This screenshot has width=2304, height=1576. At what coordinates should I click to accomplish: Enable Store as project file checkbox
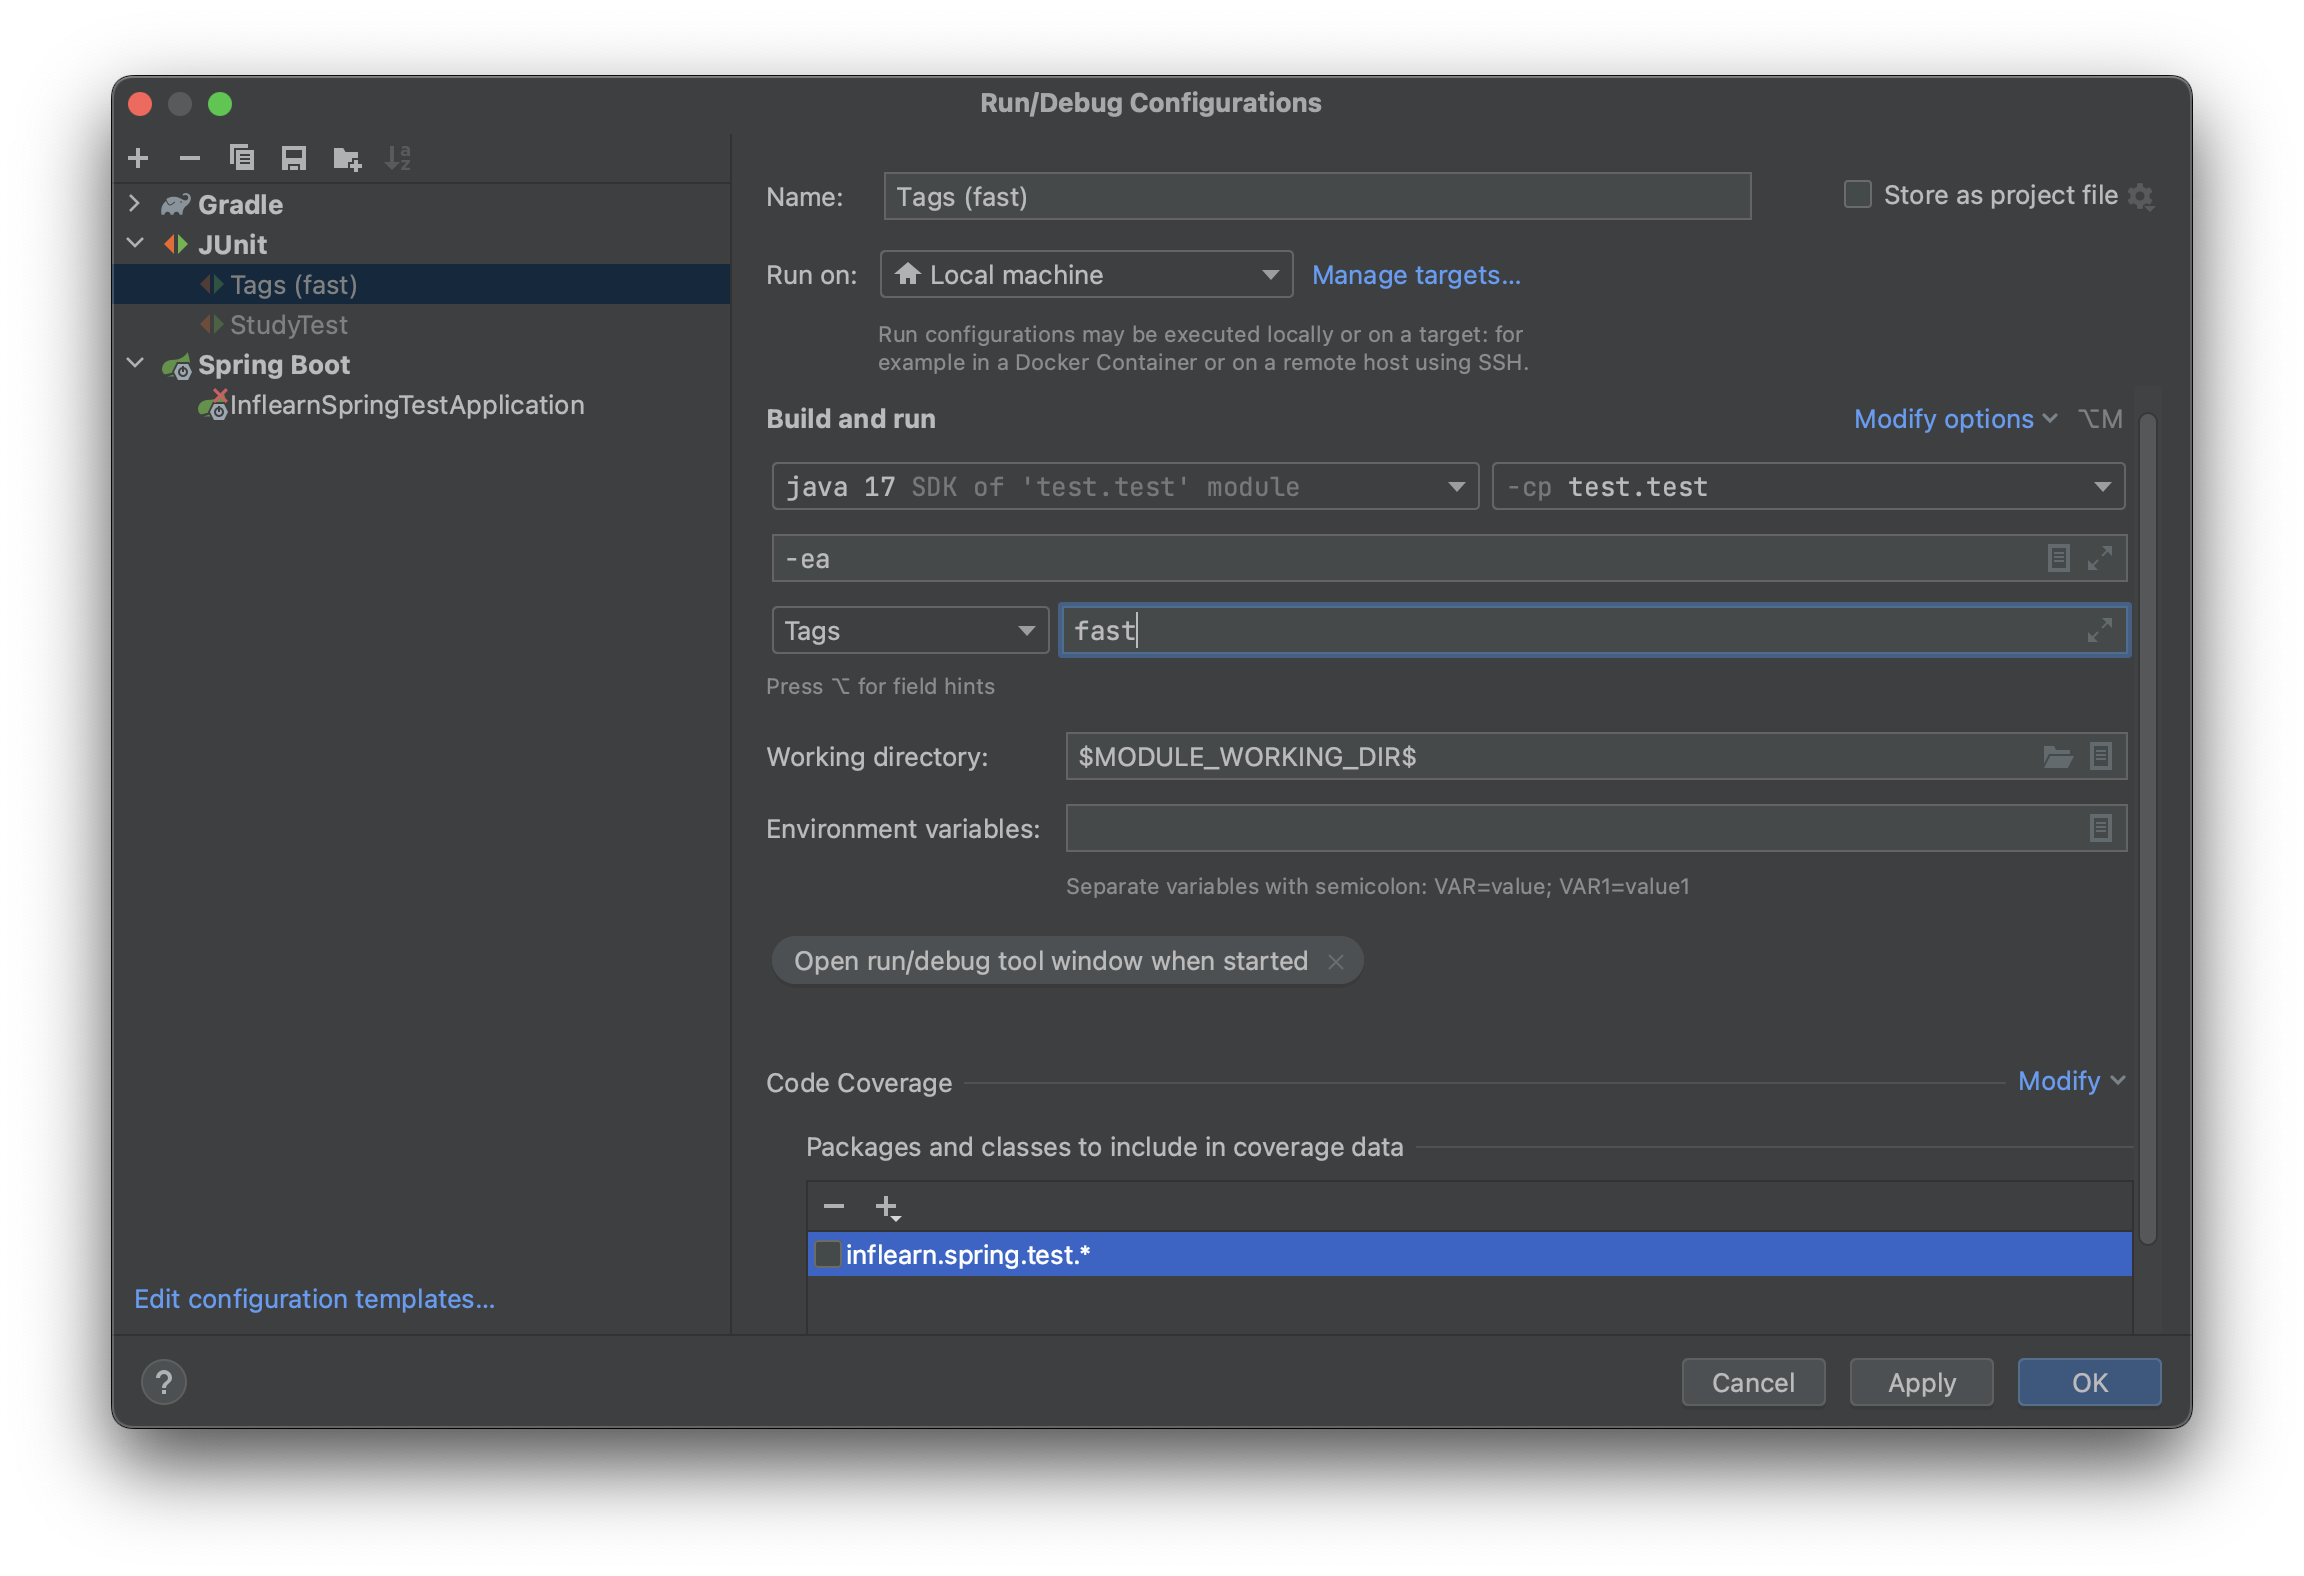point(1857,195)
